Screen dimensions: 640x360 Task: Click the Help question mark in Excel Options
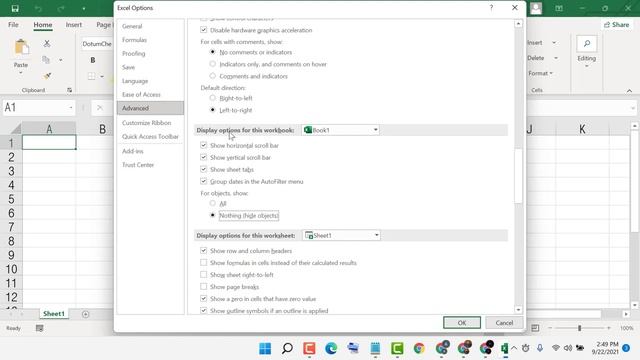(491, 8)
